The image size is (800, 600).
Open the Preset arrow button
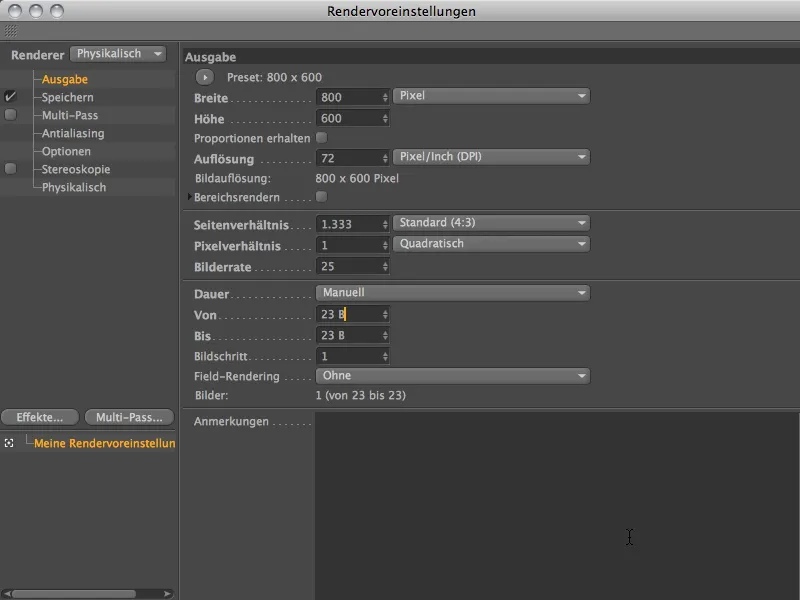pyautogui.click(x=205, y=78)
